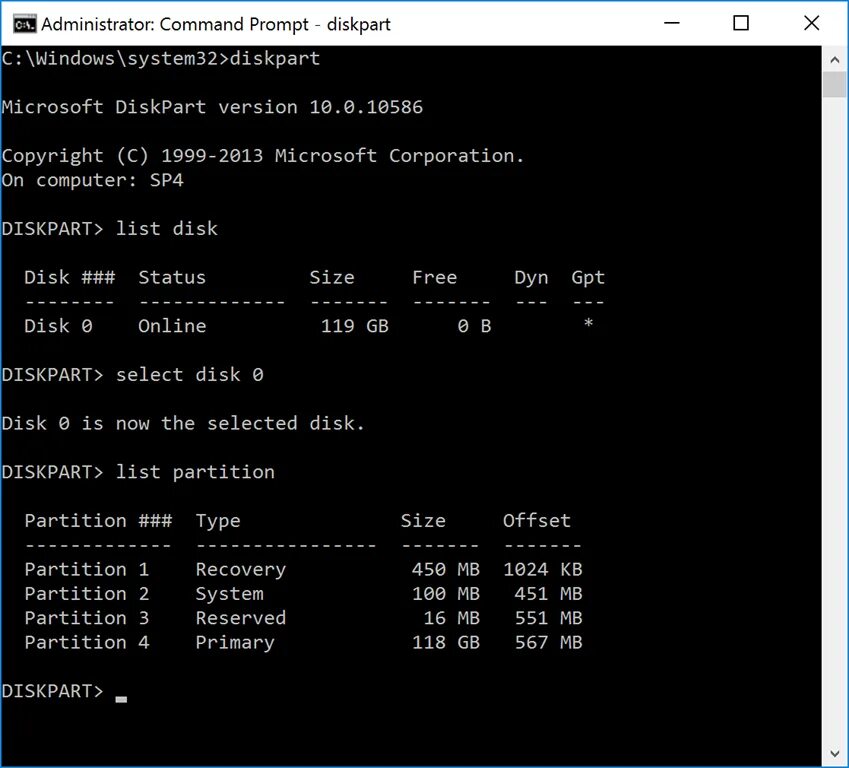Click the 'Online' status value
Image resolution: width=849 pixels, height=768 pixels.
(x=172, y=326)
